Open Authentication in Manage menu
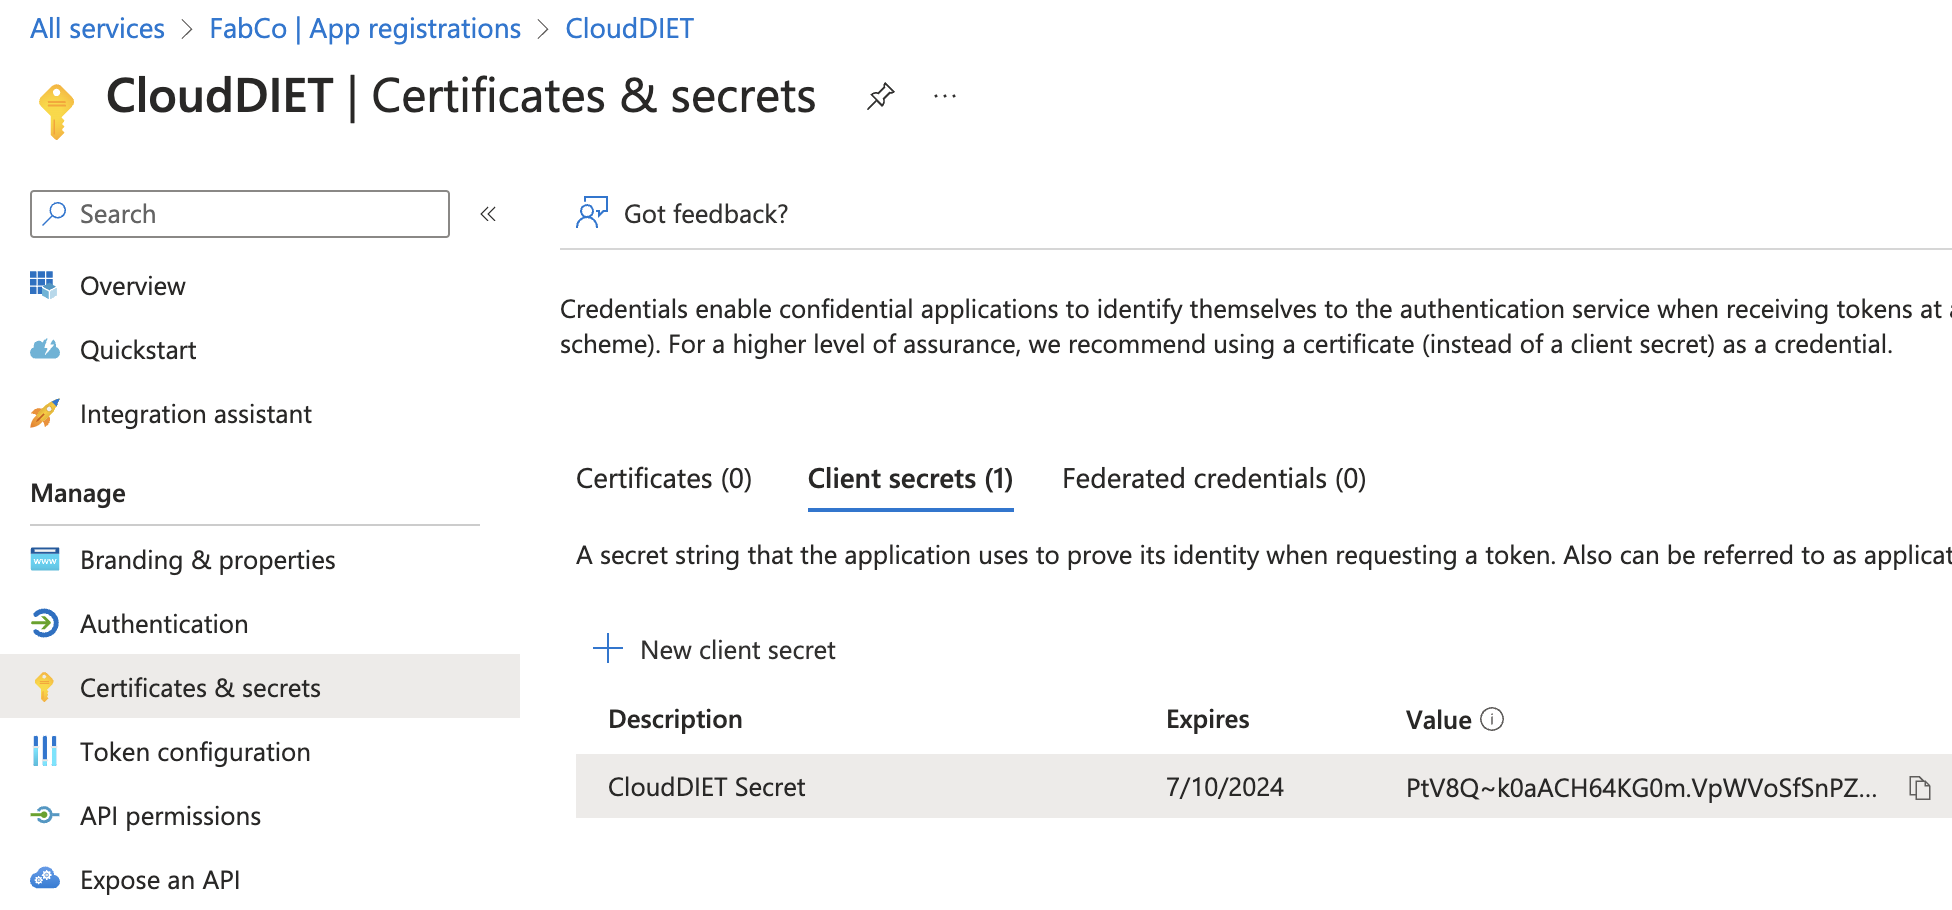The height and width of the screenshot is (910, 1952). pyautogui.click(x=164, y=624)
